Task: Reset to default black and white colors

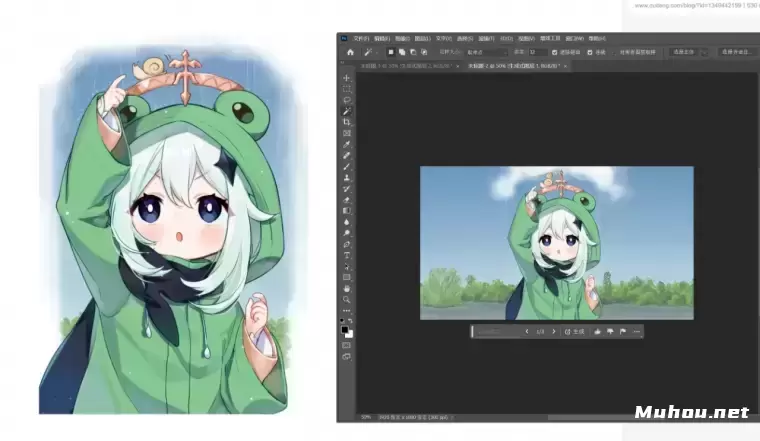Action: point(342,321)
